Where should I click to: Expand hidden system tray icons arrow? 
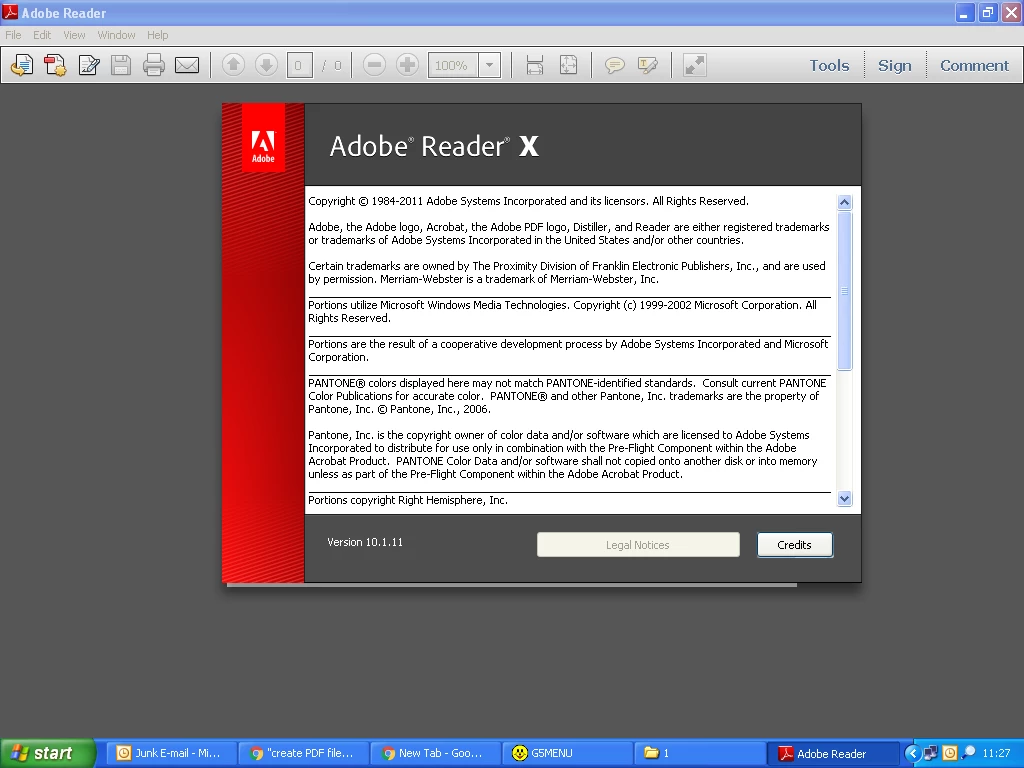[912, 753]
